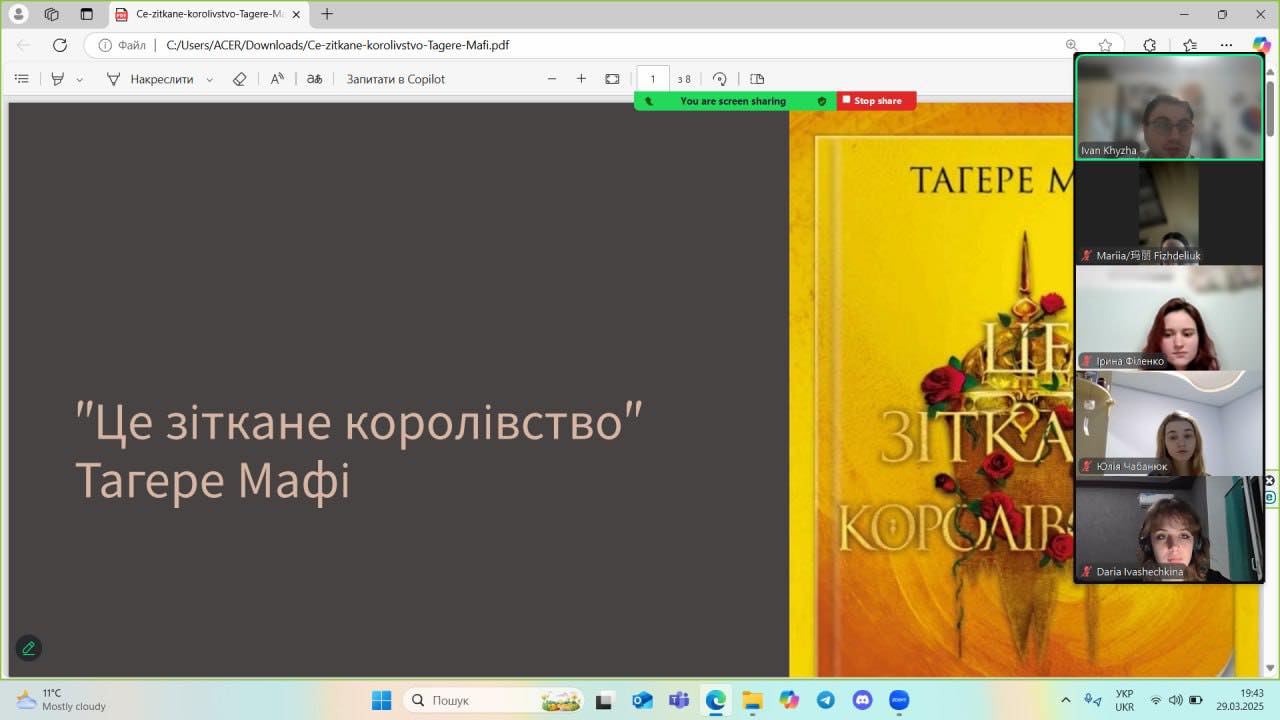Select Ivan Khyzha video tile
Image resolution: width=1280 pixels, height=720 pixels.
(x=1169, y=107)
